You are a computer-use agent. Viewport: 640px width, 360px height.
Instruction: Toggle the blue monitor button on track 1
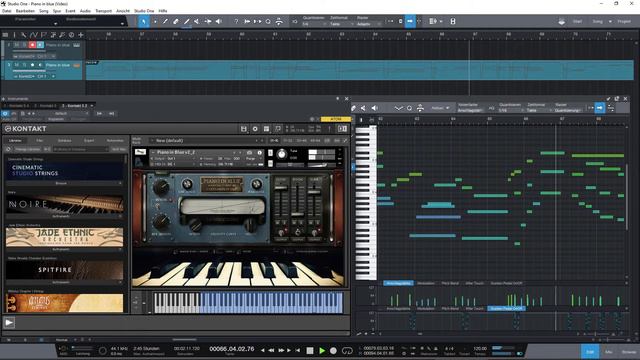[40, 45]
